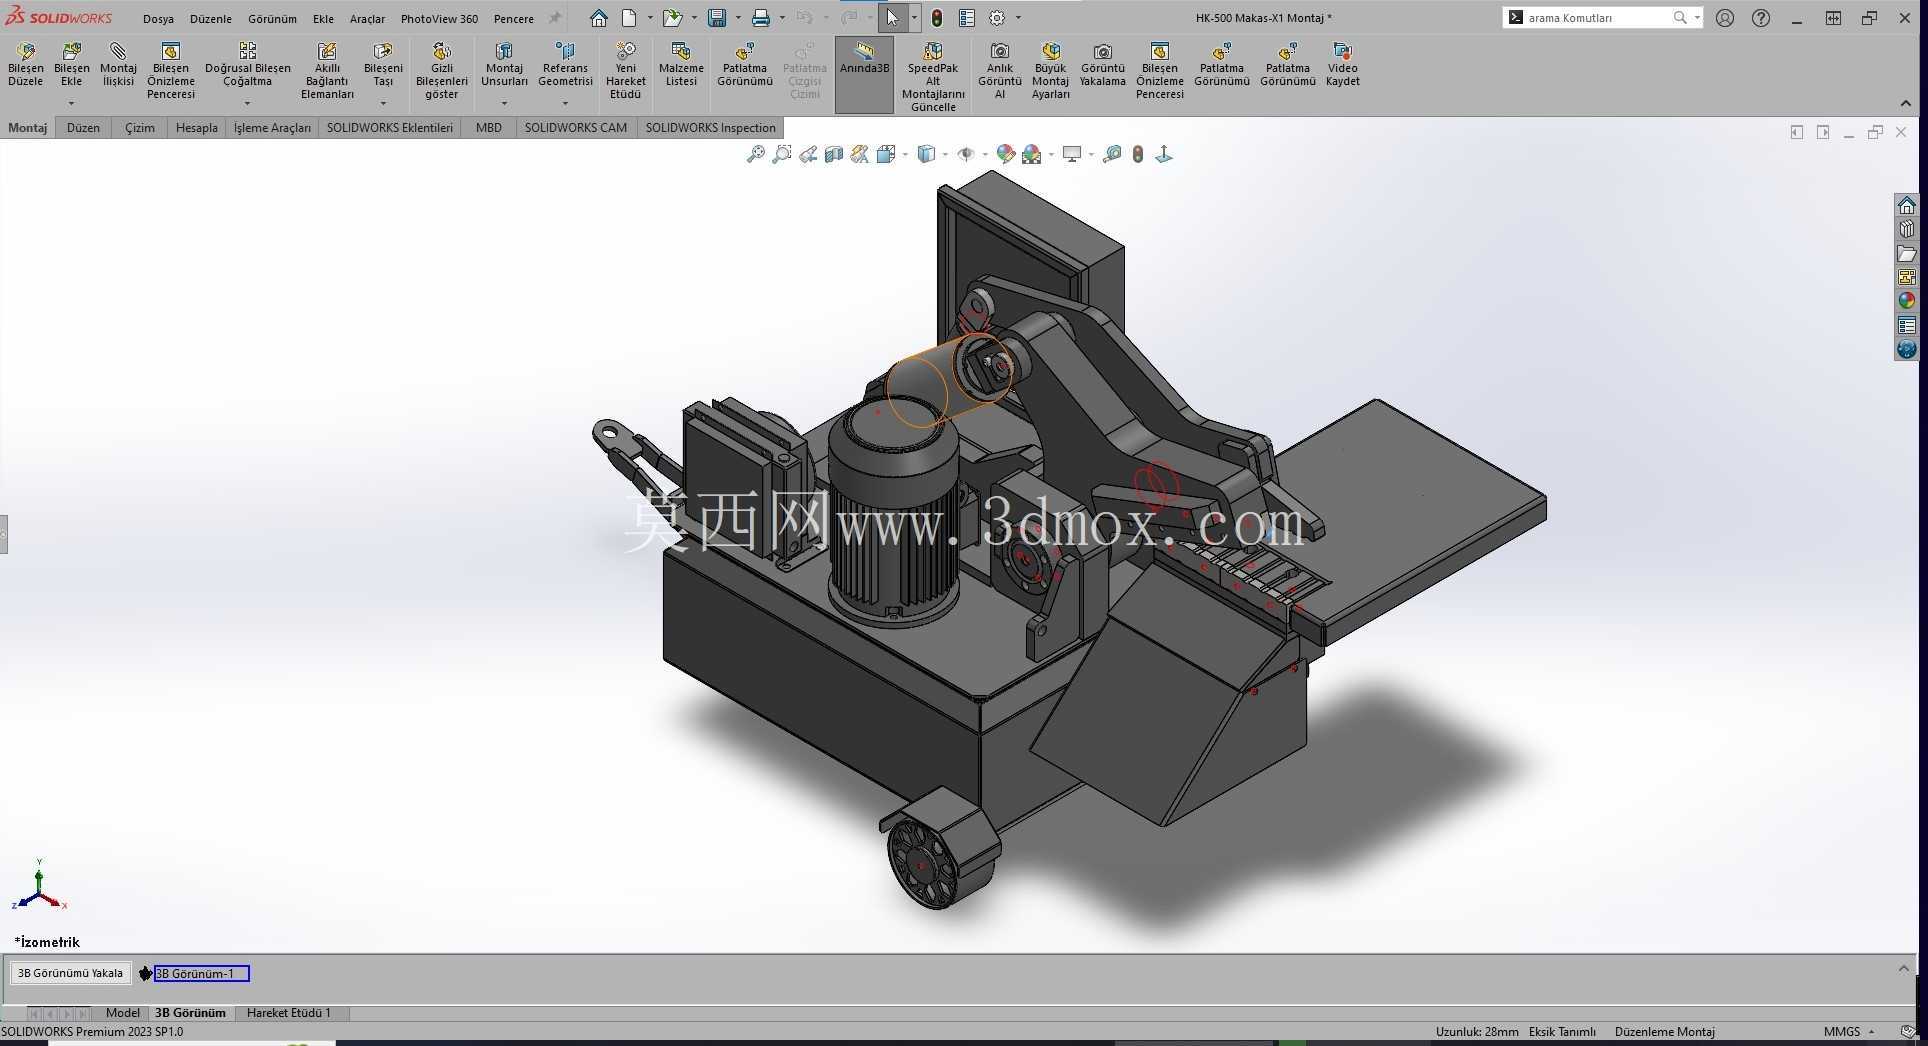Click SpeedPak Alt Montajlarını Güncelle
Screen dimensions: 1928x1046
tap(933, 77)
